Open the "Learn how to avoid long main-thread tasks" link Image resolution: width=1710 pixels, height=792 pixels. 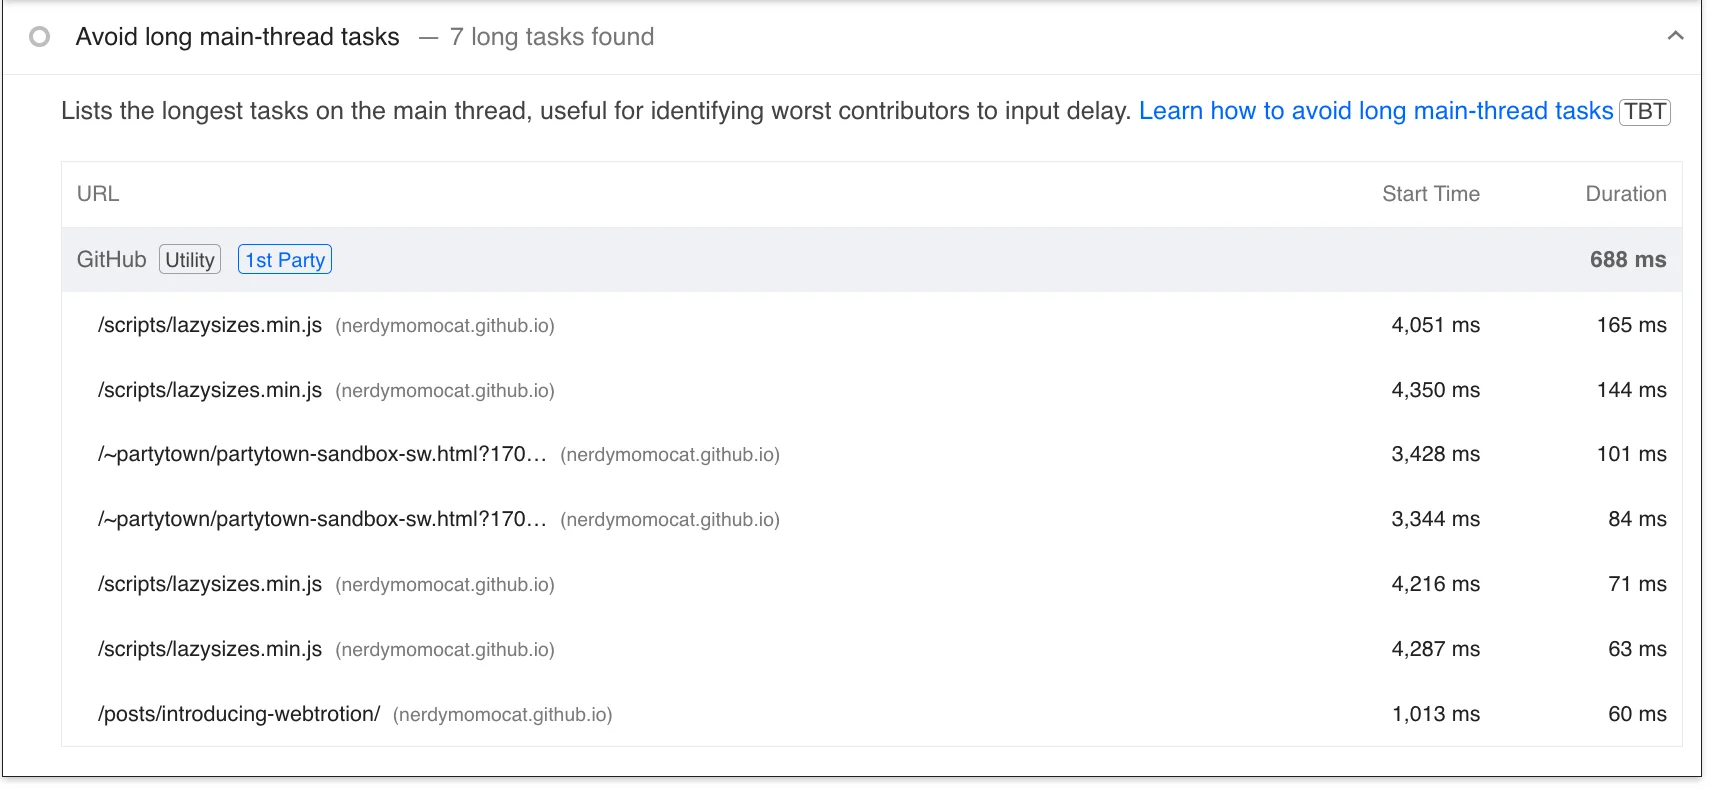[x=1375, y=111]
